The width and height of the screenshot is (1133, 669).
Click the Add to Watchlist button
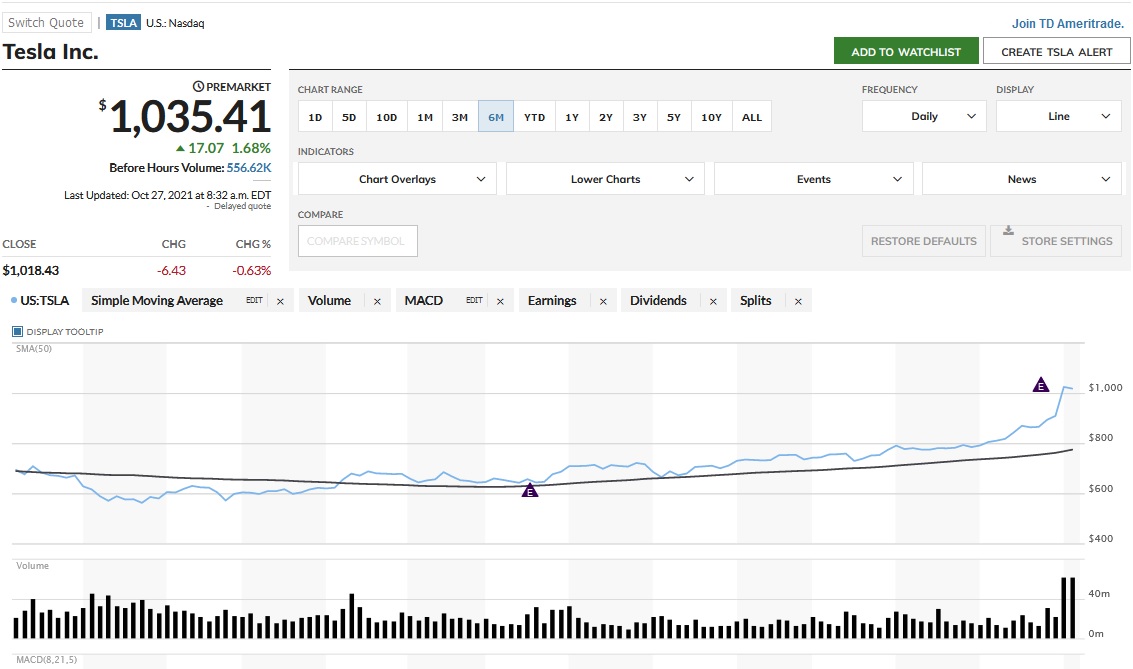tap(905, 52)
